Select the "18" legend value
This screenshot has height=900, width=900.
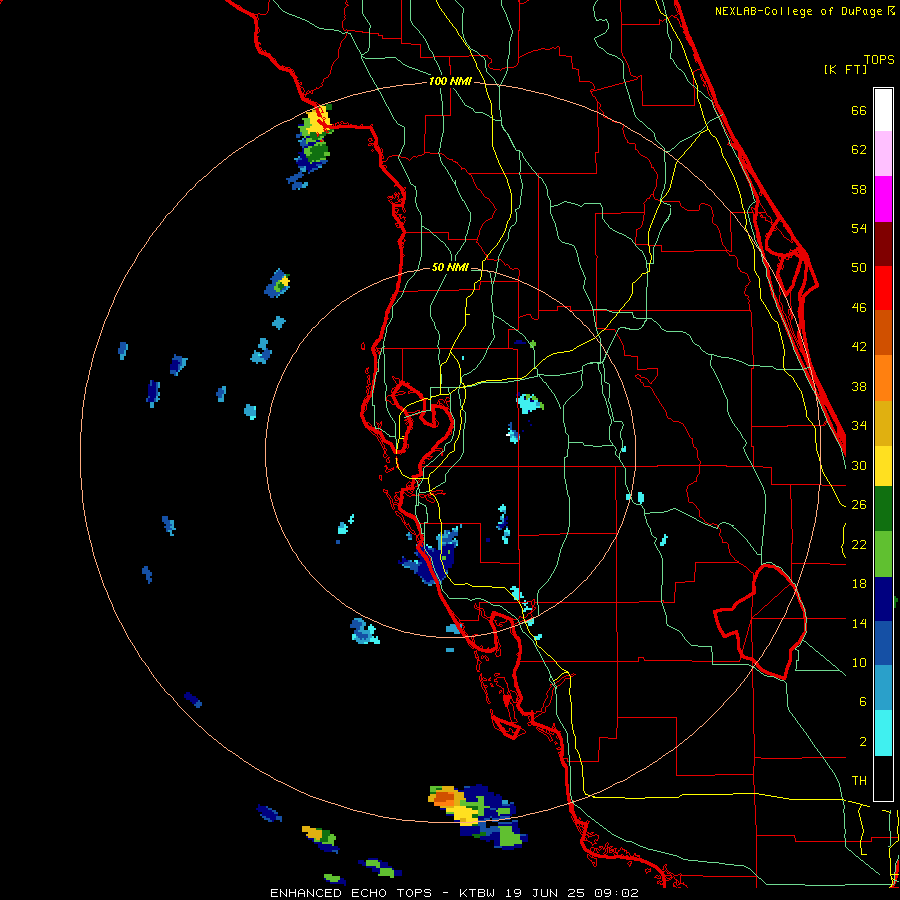[859, 584]
